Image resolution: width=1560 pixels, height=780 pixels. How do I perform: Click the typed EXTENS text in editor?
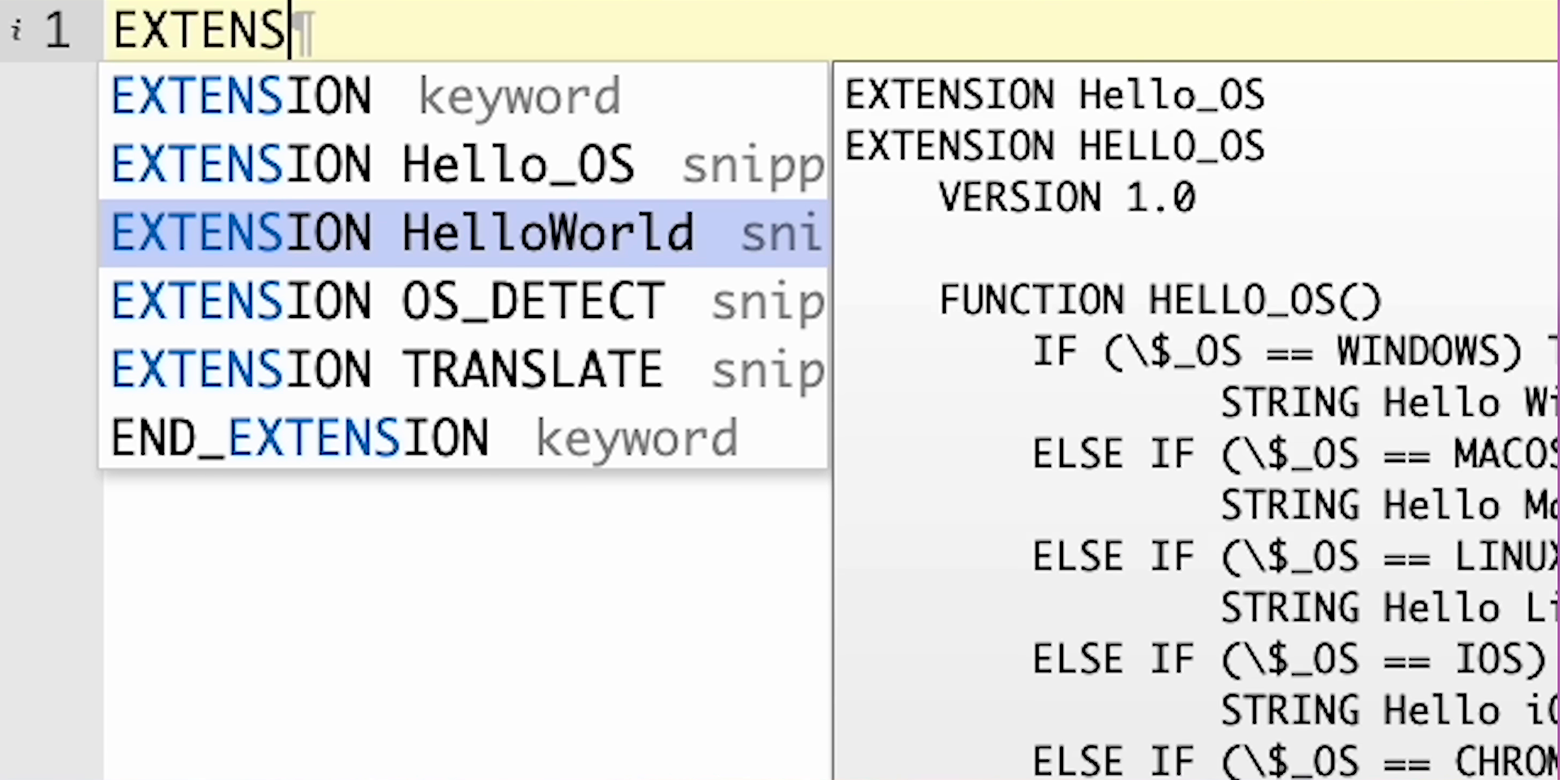pyautogui.click(x=198, y=31)
